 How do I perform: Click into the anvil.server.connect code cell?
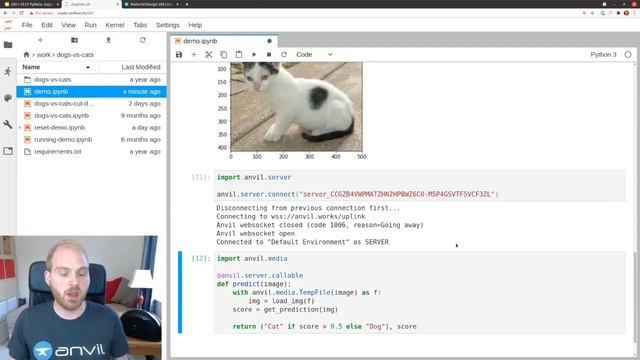(x=420, y=186)
